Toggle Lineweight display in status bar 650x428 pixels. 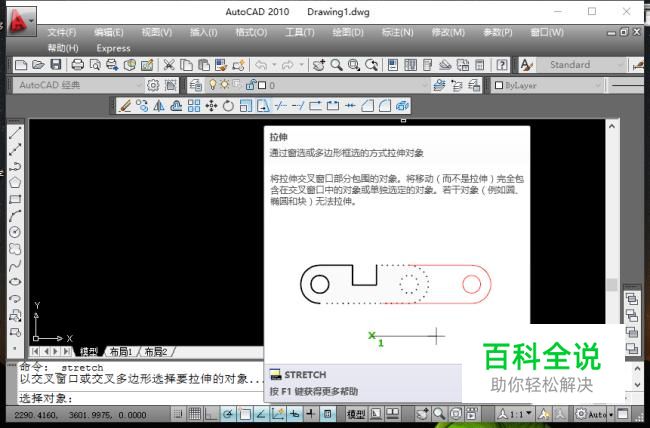tap(311, 413)
